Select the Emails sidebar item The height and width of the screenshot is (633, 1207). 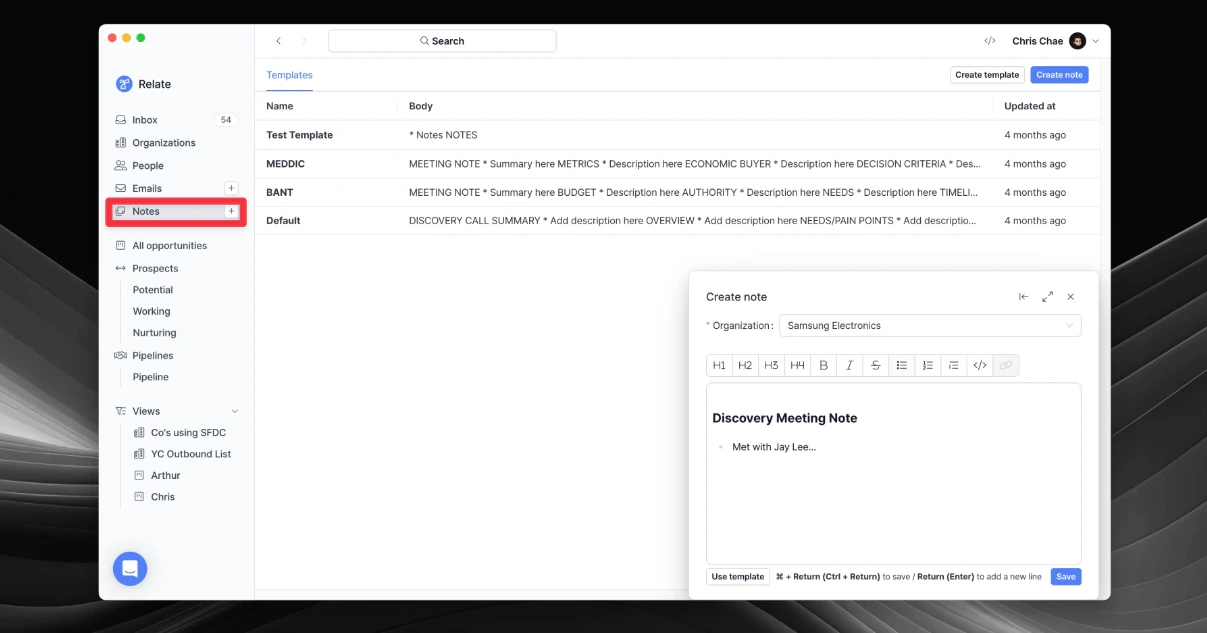pyautogui.click(x=146, y=188)
